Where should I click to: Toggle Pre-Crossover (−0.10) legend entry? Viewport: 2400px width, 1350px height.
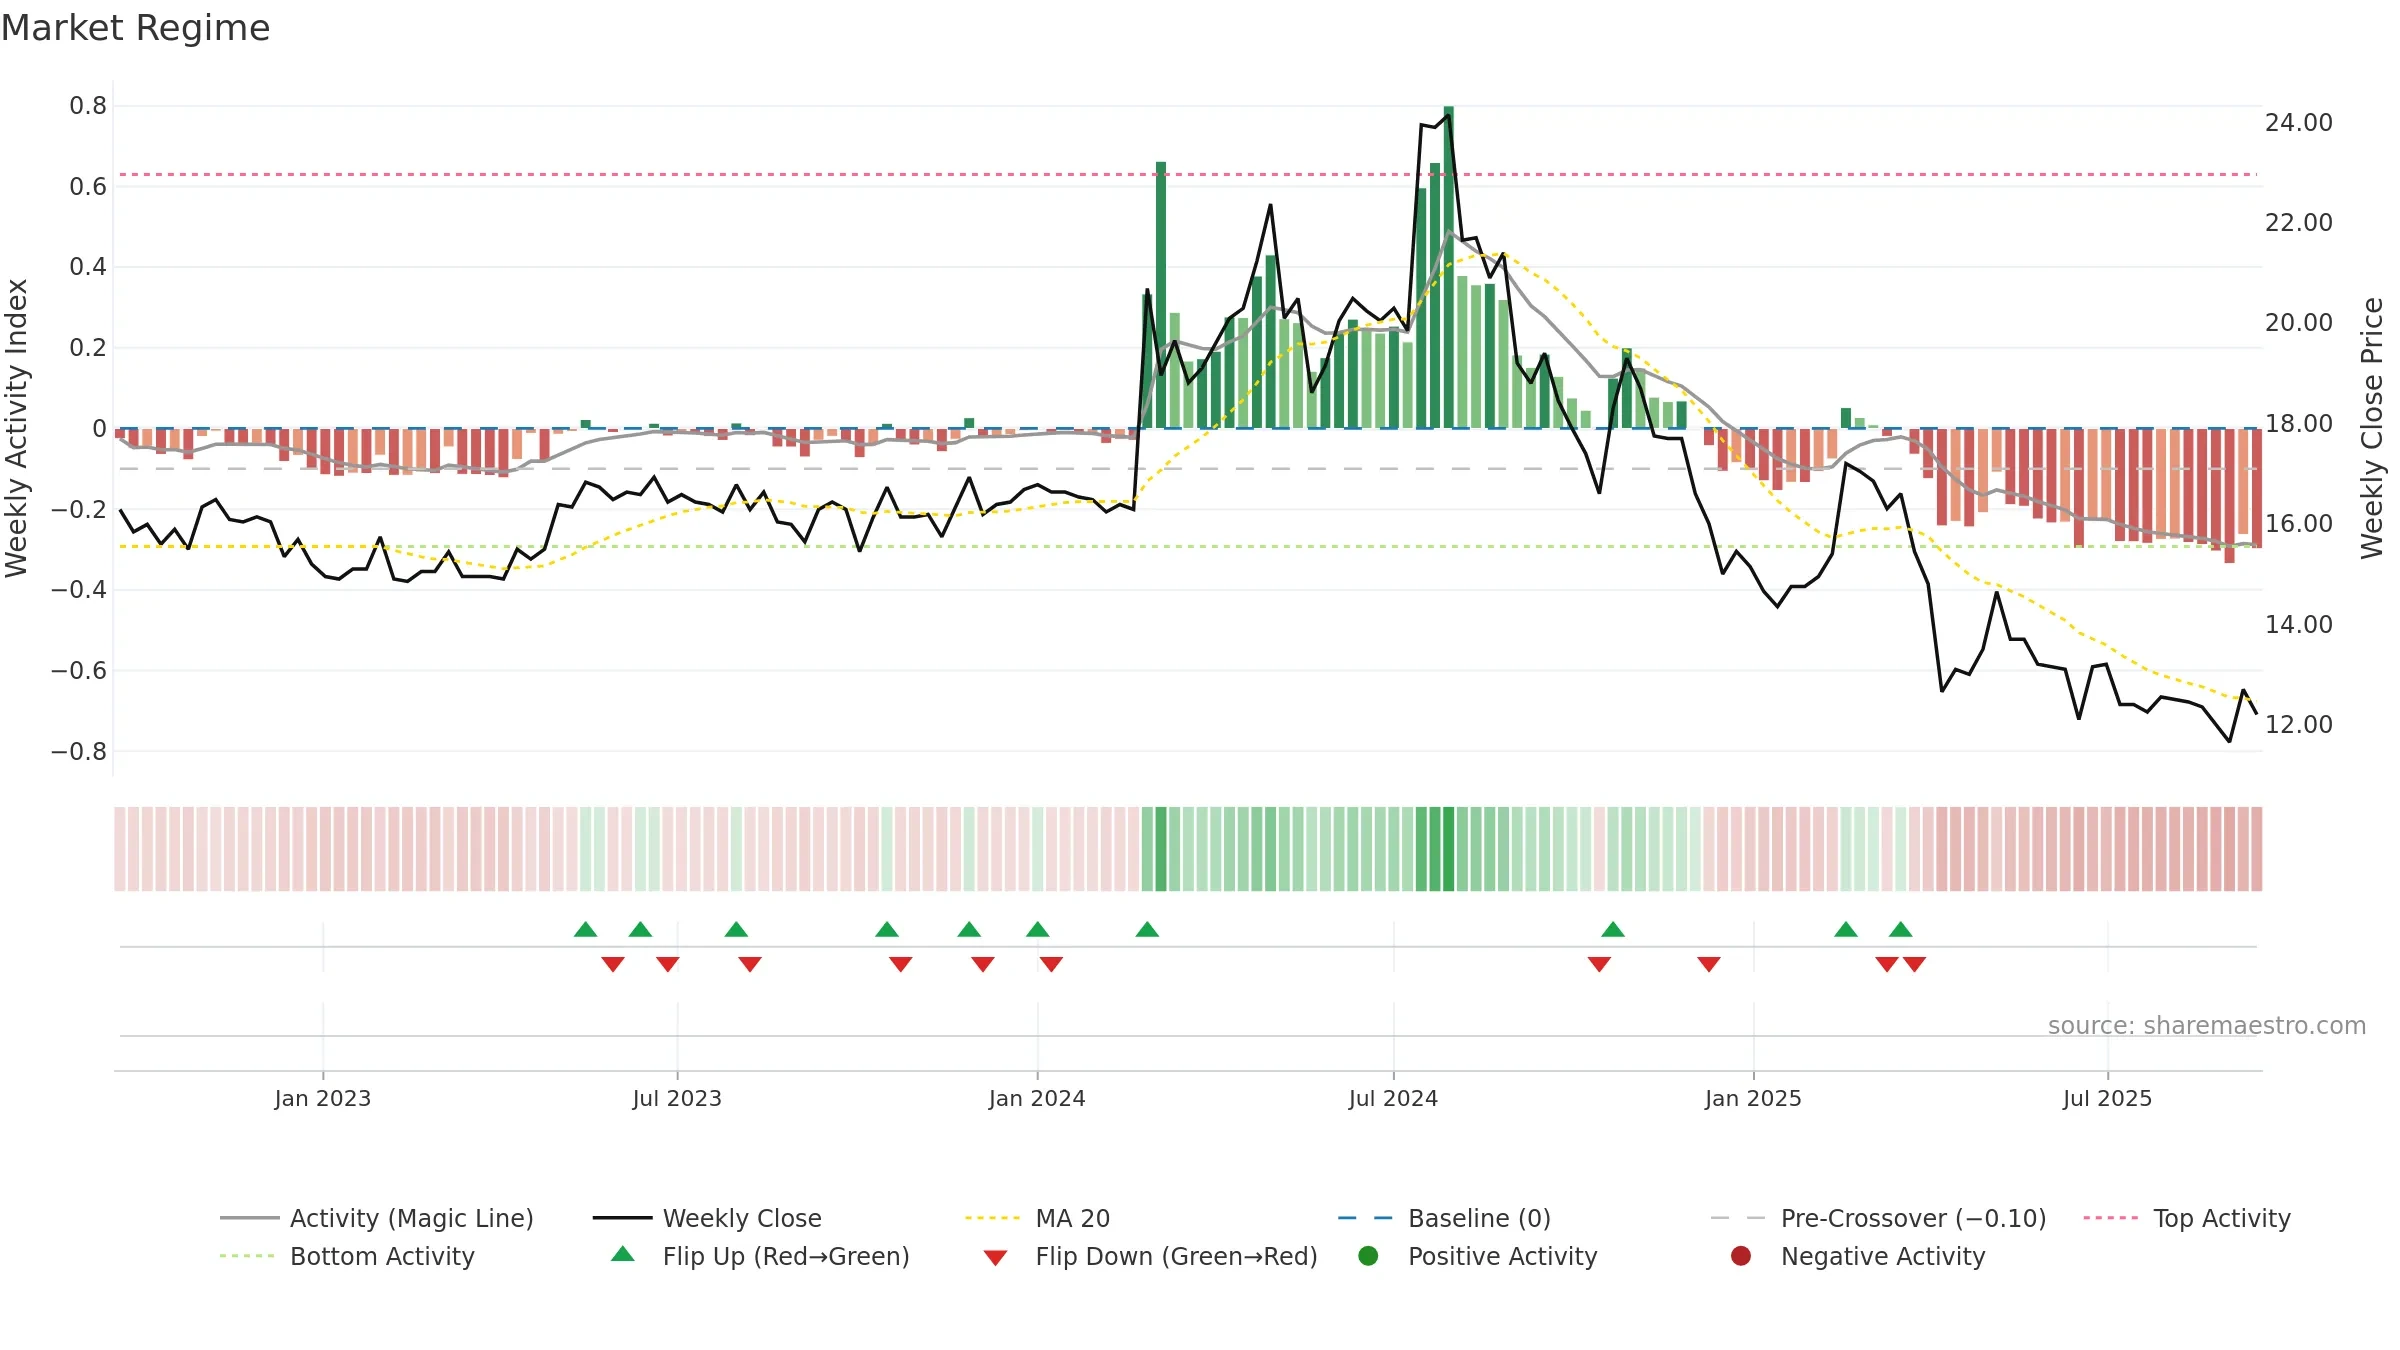coord(1878,1218)
